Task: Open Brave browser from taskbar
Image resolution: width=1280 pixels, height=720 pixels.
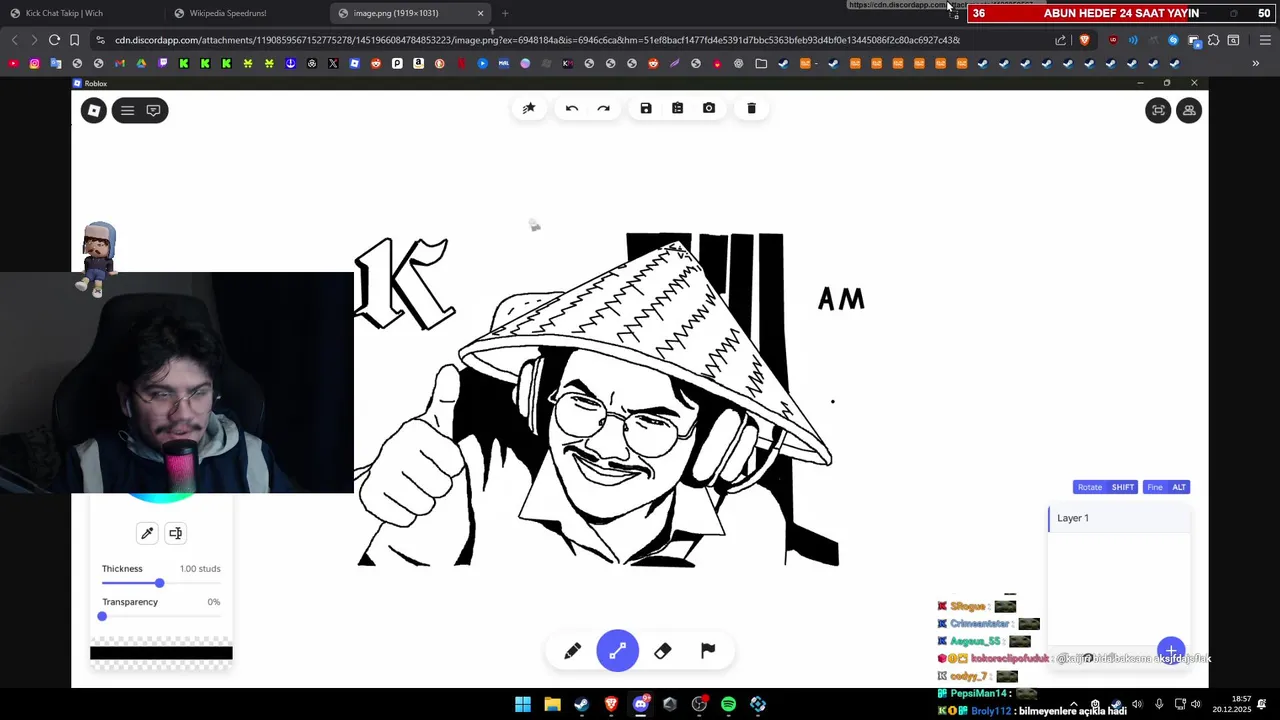Action: pyautogui.click(x=611, y=704)
